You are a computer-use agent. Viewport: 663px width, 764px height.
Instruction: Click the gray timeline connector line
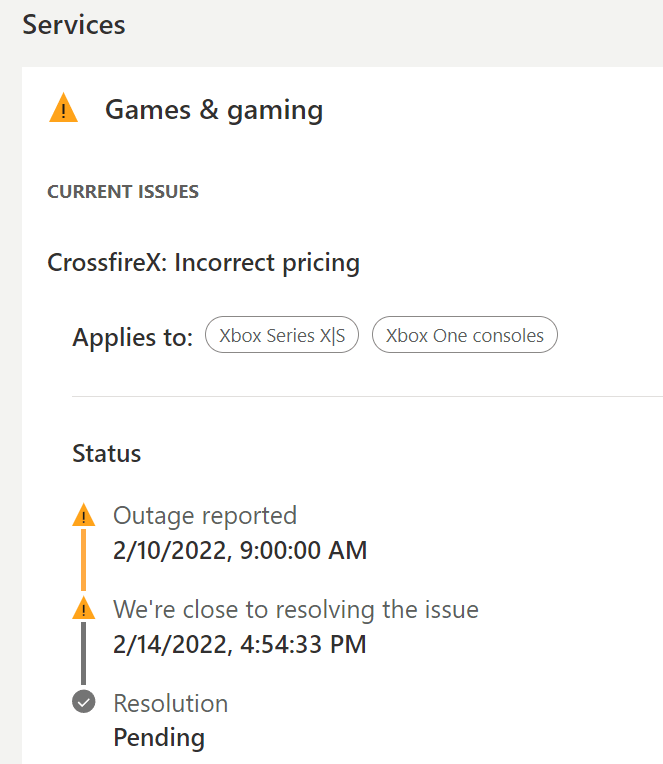point(84,654)
